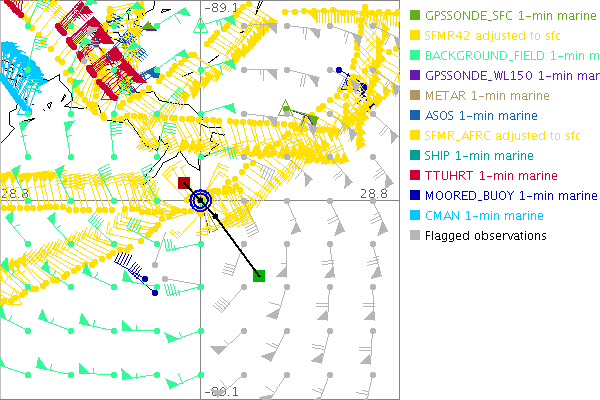This screenshot has width=600, height=400.
Task: Click the 28.8 latitude label on left
Action: click(14, 192)
